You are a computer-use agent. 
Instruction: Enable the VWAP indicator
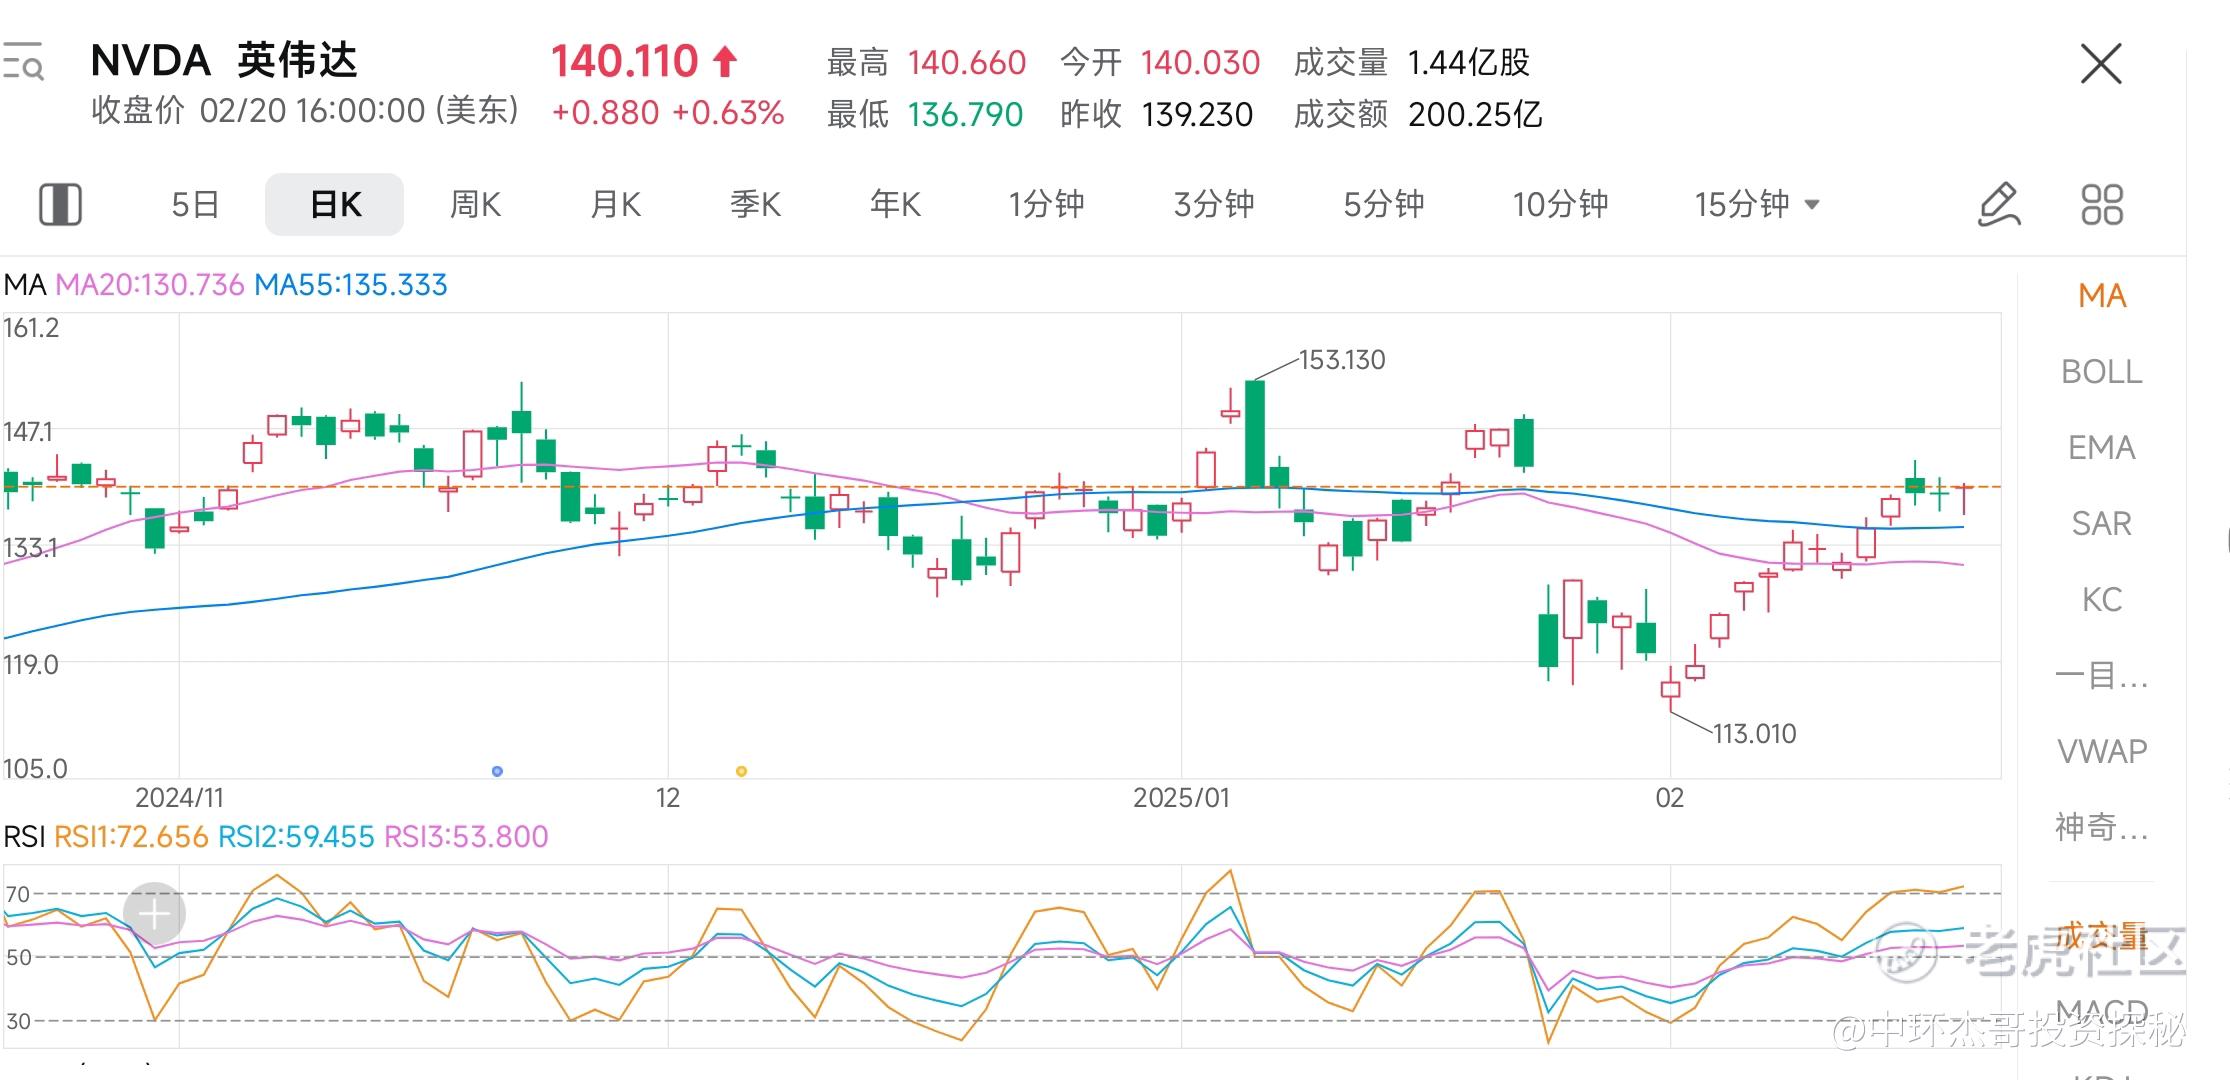click(x=2102, y=752)
